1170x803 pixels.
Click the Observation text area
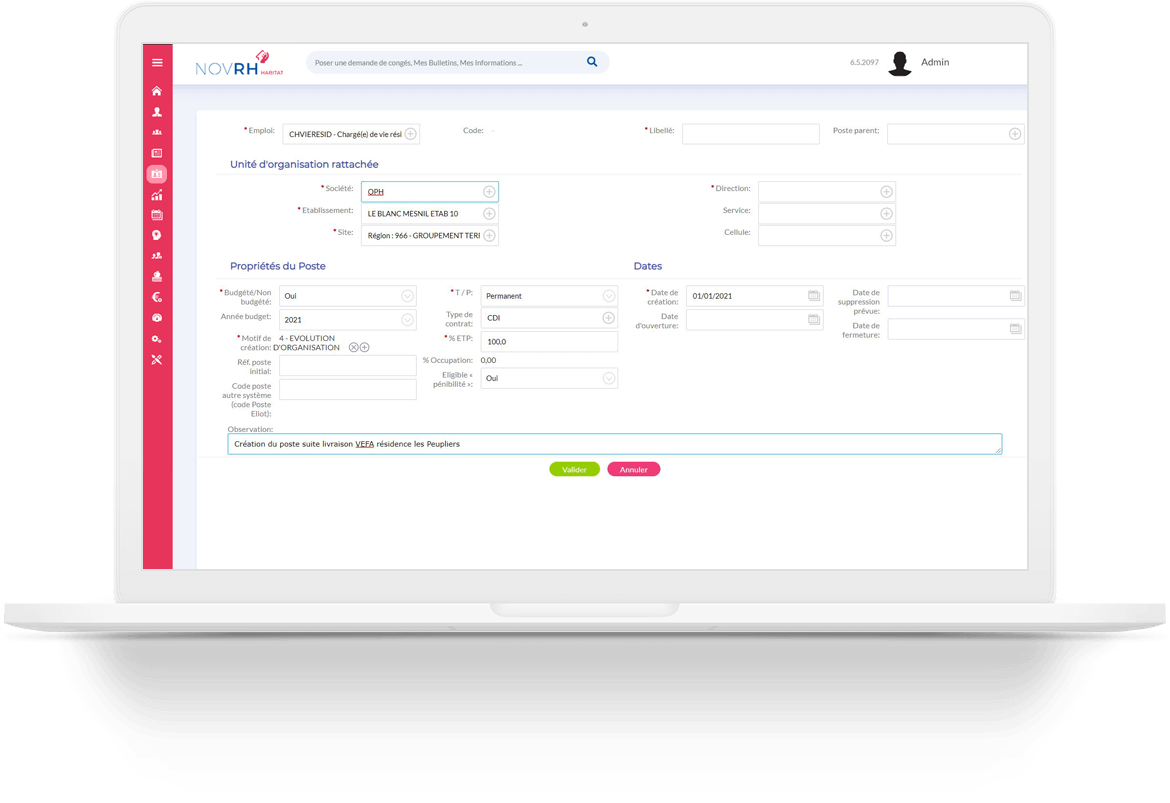coord(614,444)
